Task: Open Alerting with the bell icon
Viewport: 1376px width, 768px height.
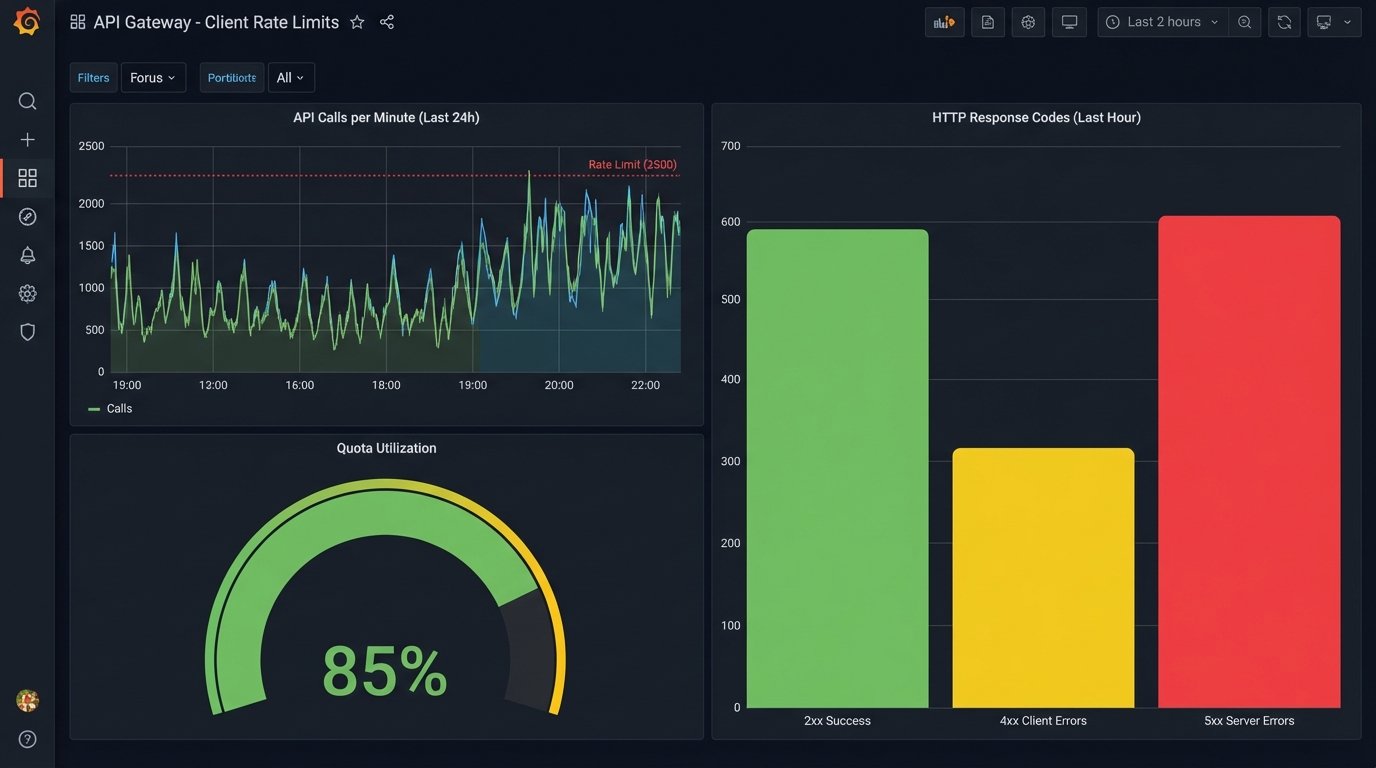Action: coord(27,255)
